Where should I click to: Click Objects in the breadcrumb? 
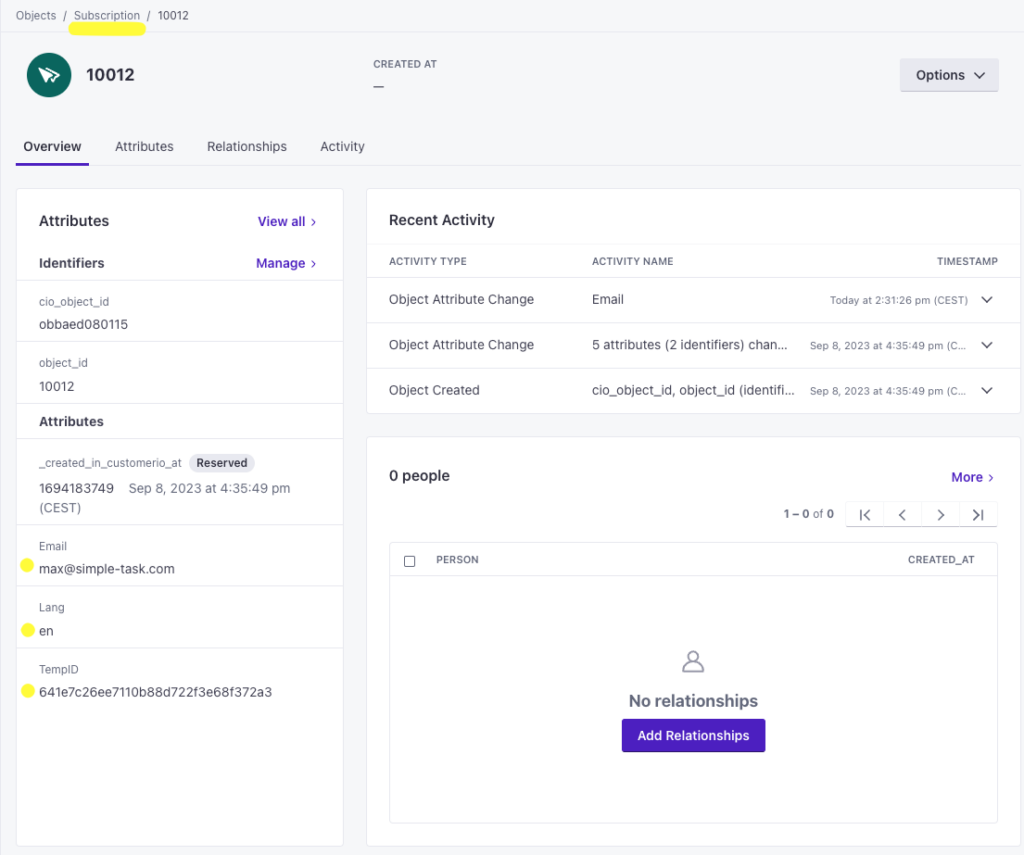pos(36,15)
